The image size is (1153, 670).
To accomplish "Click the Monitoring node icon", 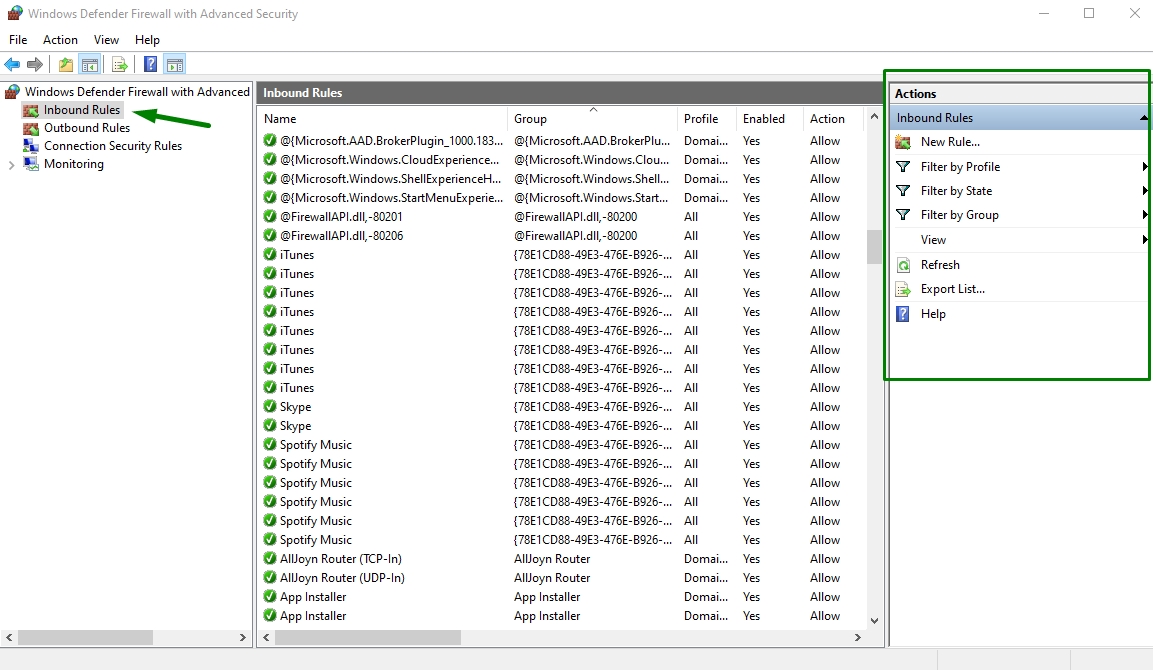I will pyautogui.click(x=31, y=164).
